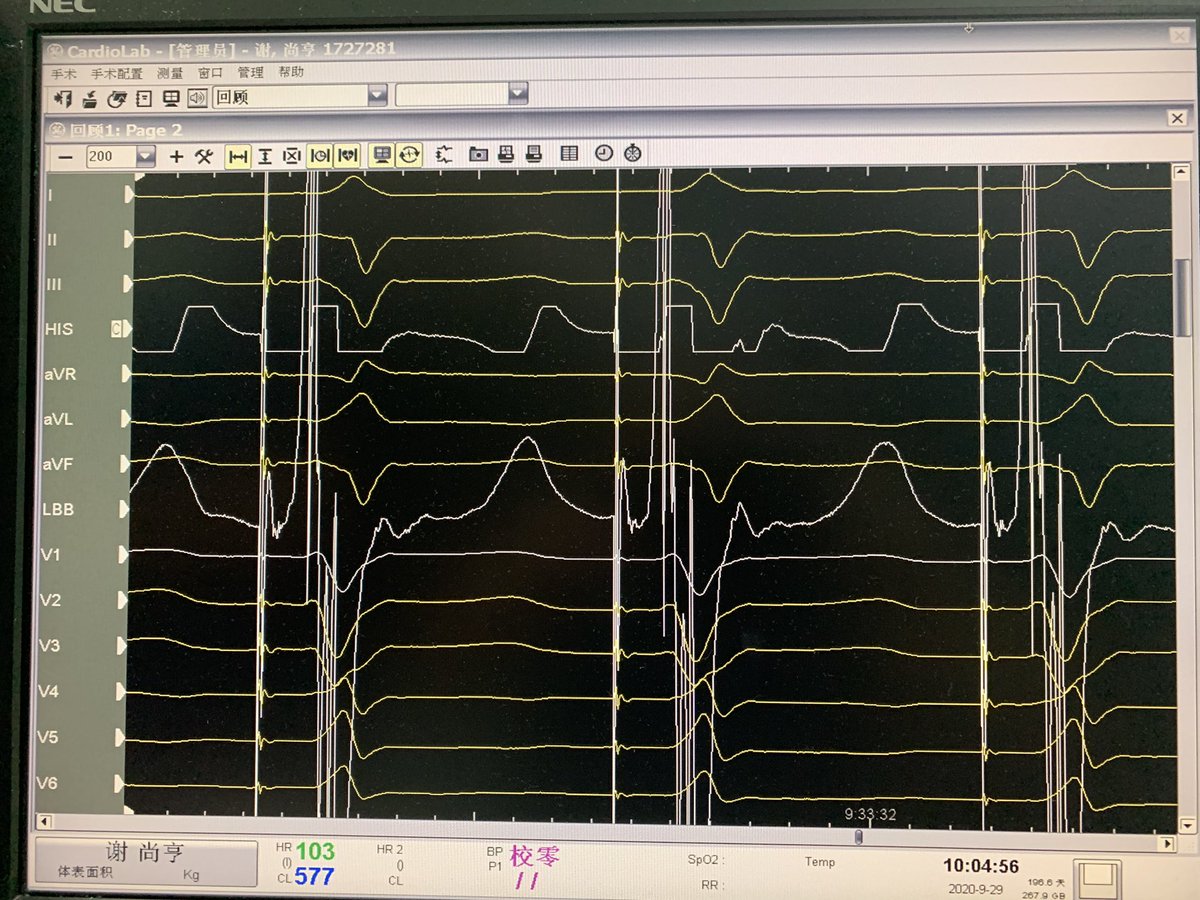The image size is (1200, 900).
Task: Open the 手术 menu
Action: [x=63, y=73]
